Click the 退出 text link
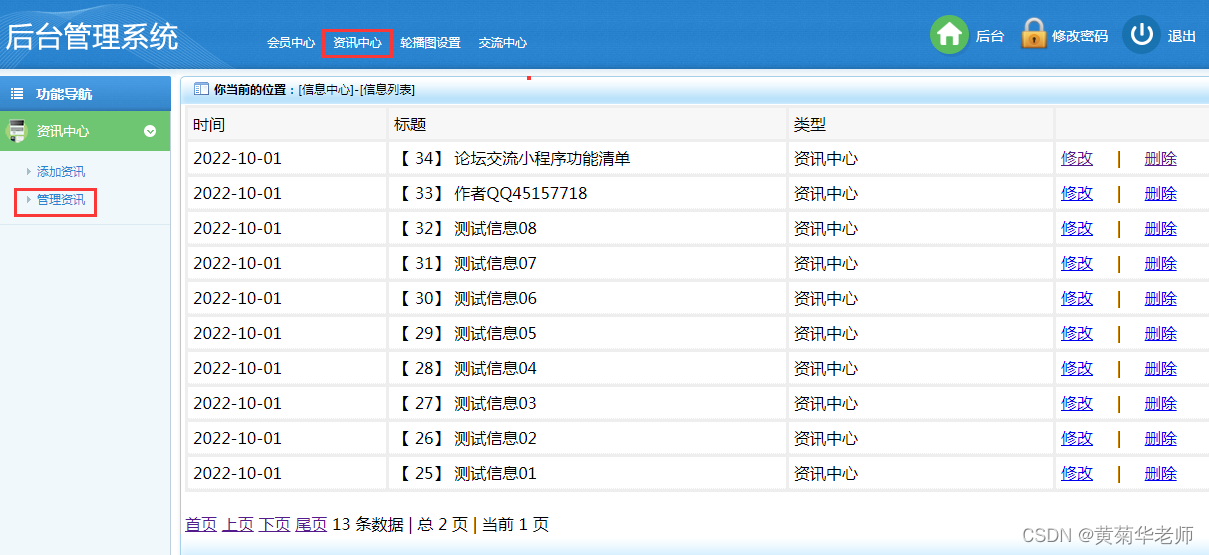This screenshot has width=1209, height=555. click(x=1182, y=36)
